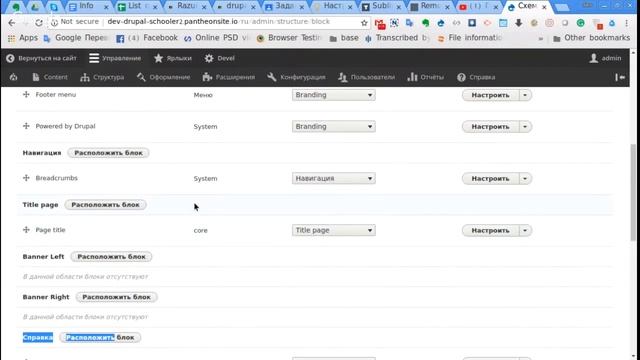
Task: Click Настроить for Breadcrumbs block
Action: (x=491, y=178)
